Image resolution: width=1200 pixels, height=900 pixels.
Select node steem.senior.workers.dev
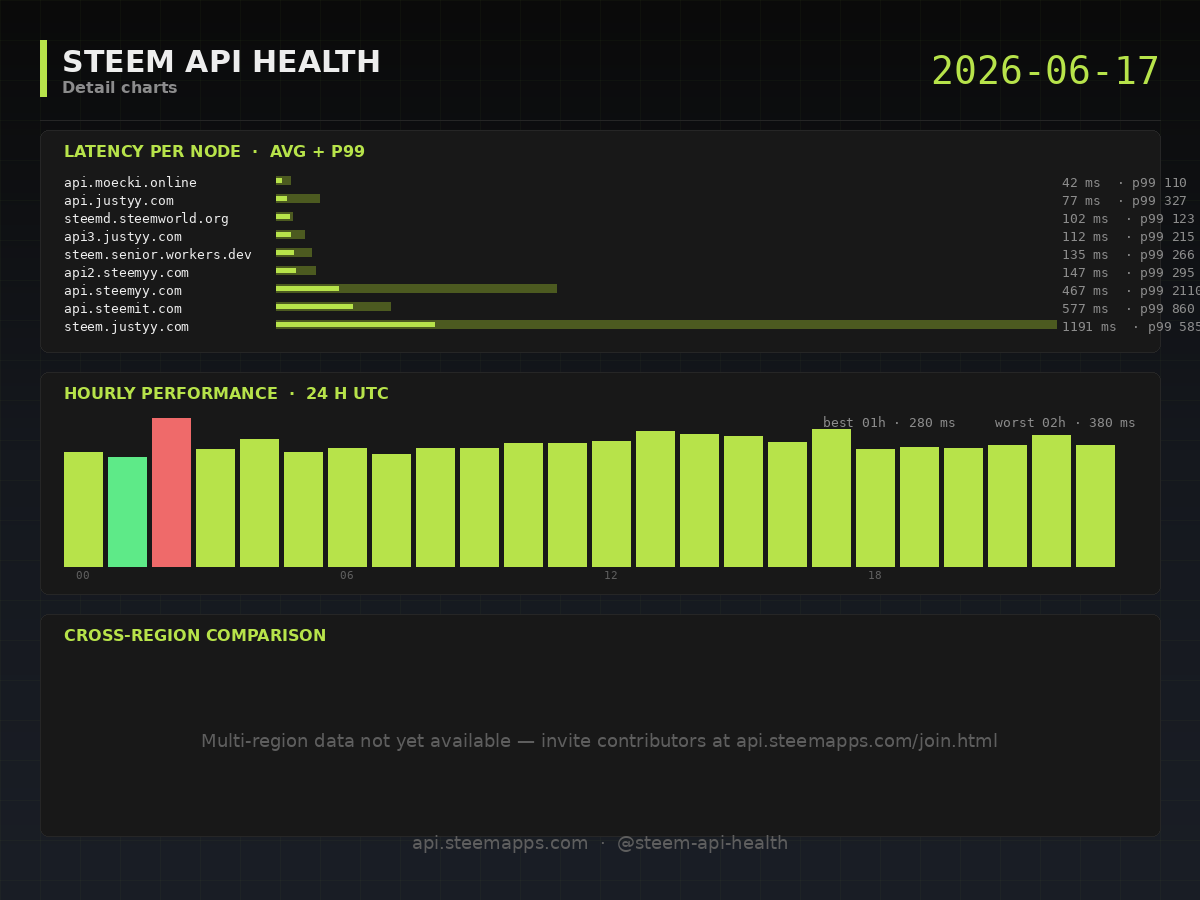(158, 255)
